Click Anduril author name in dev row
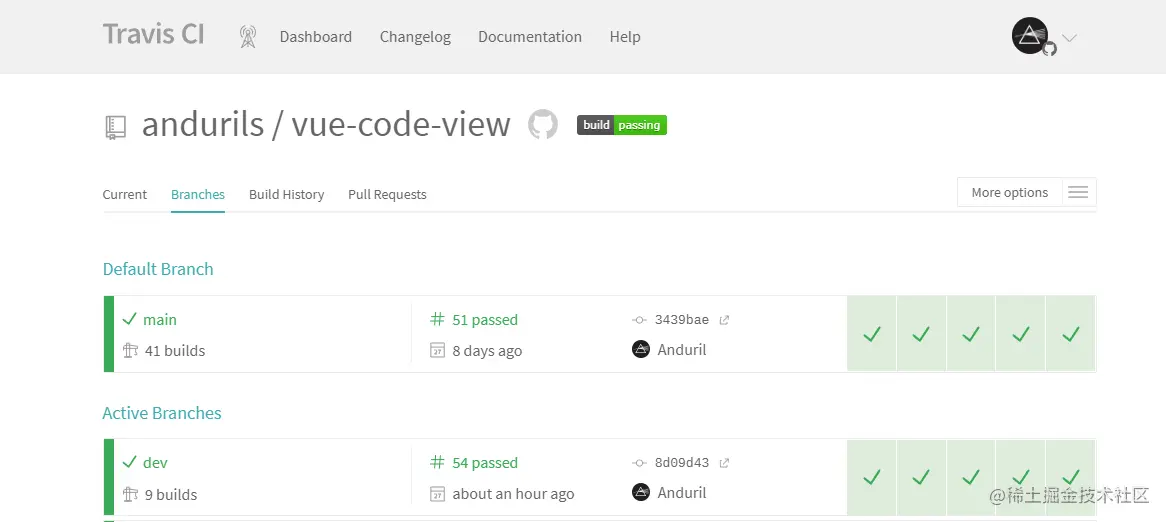 click(682, 492)
